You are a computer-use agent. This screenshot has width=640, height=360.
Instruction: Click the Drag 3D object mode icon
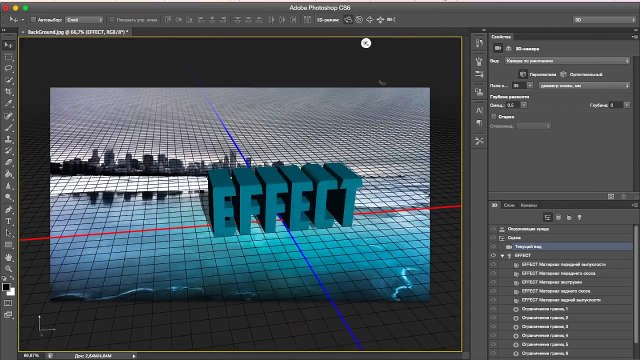[x=369, y=20]
